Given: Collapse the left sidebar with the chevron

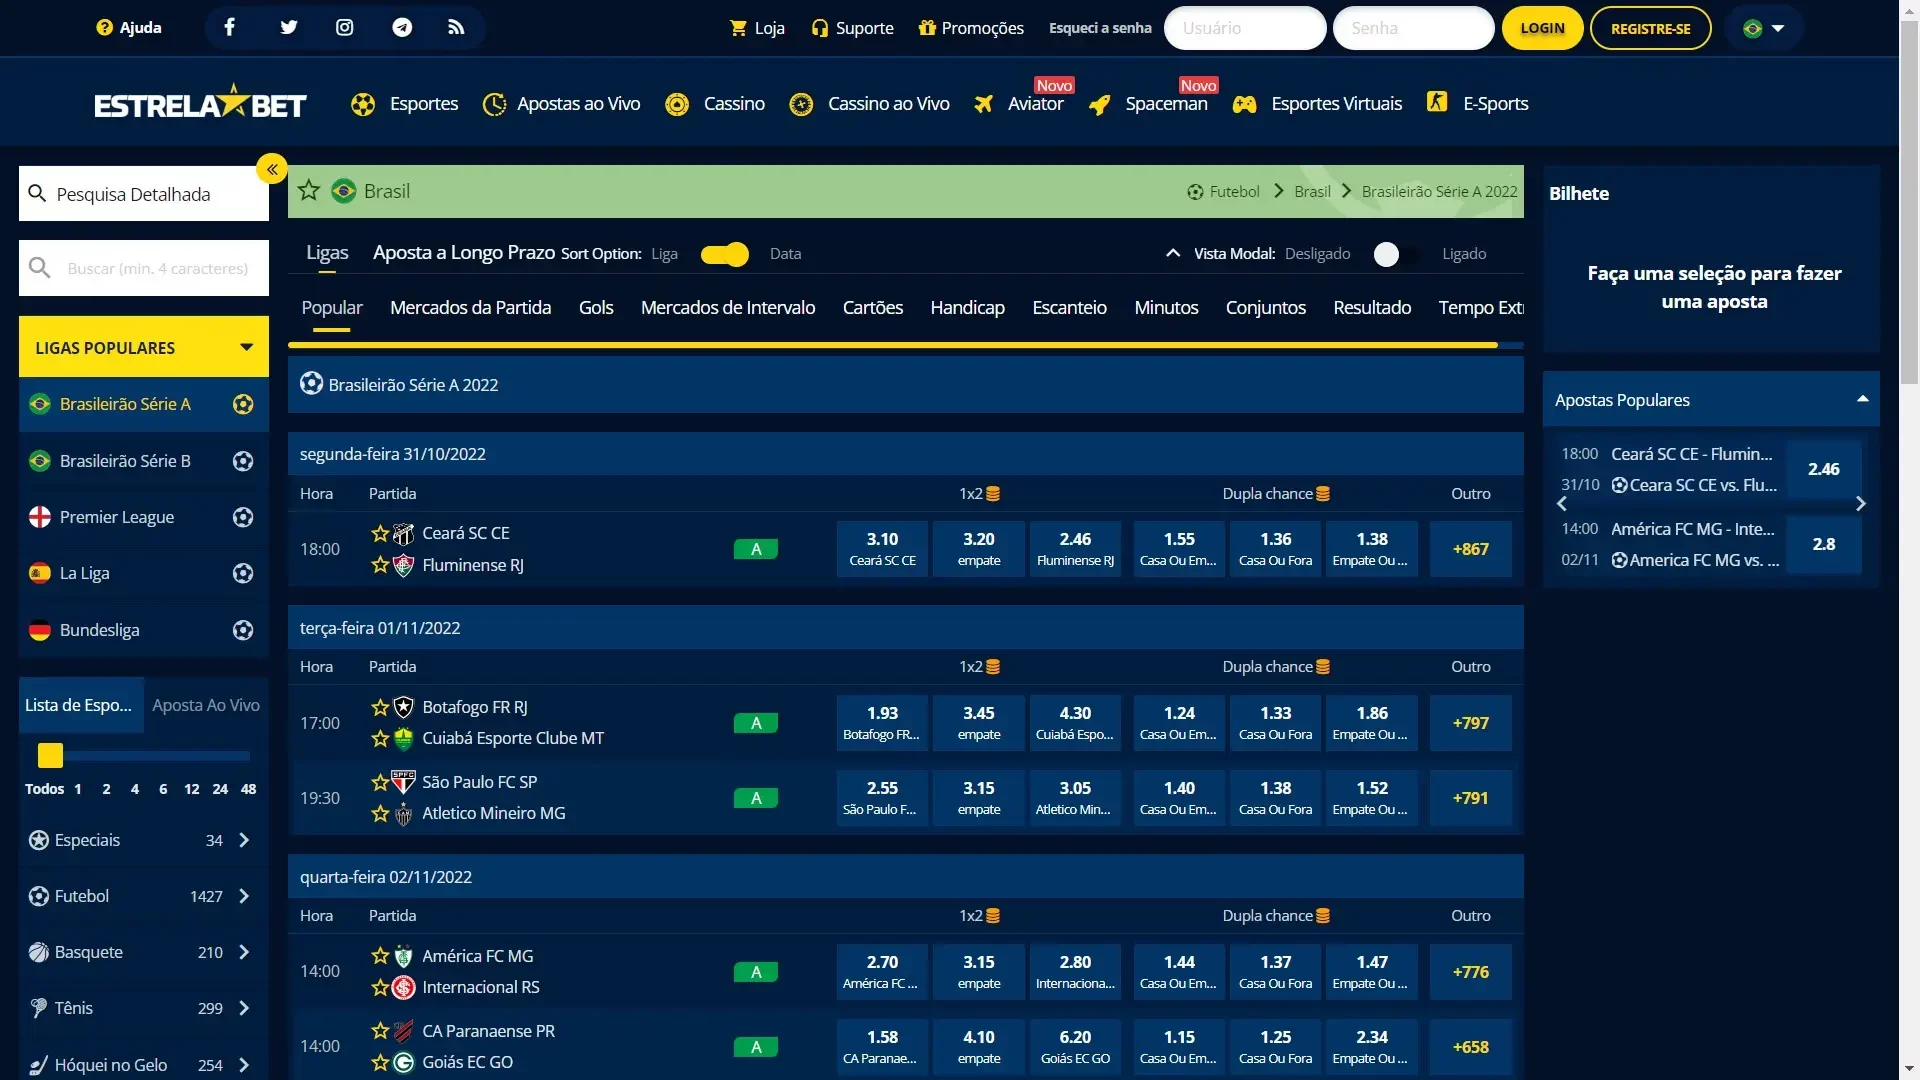Looking at the screenshot, I should point(272,169).
